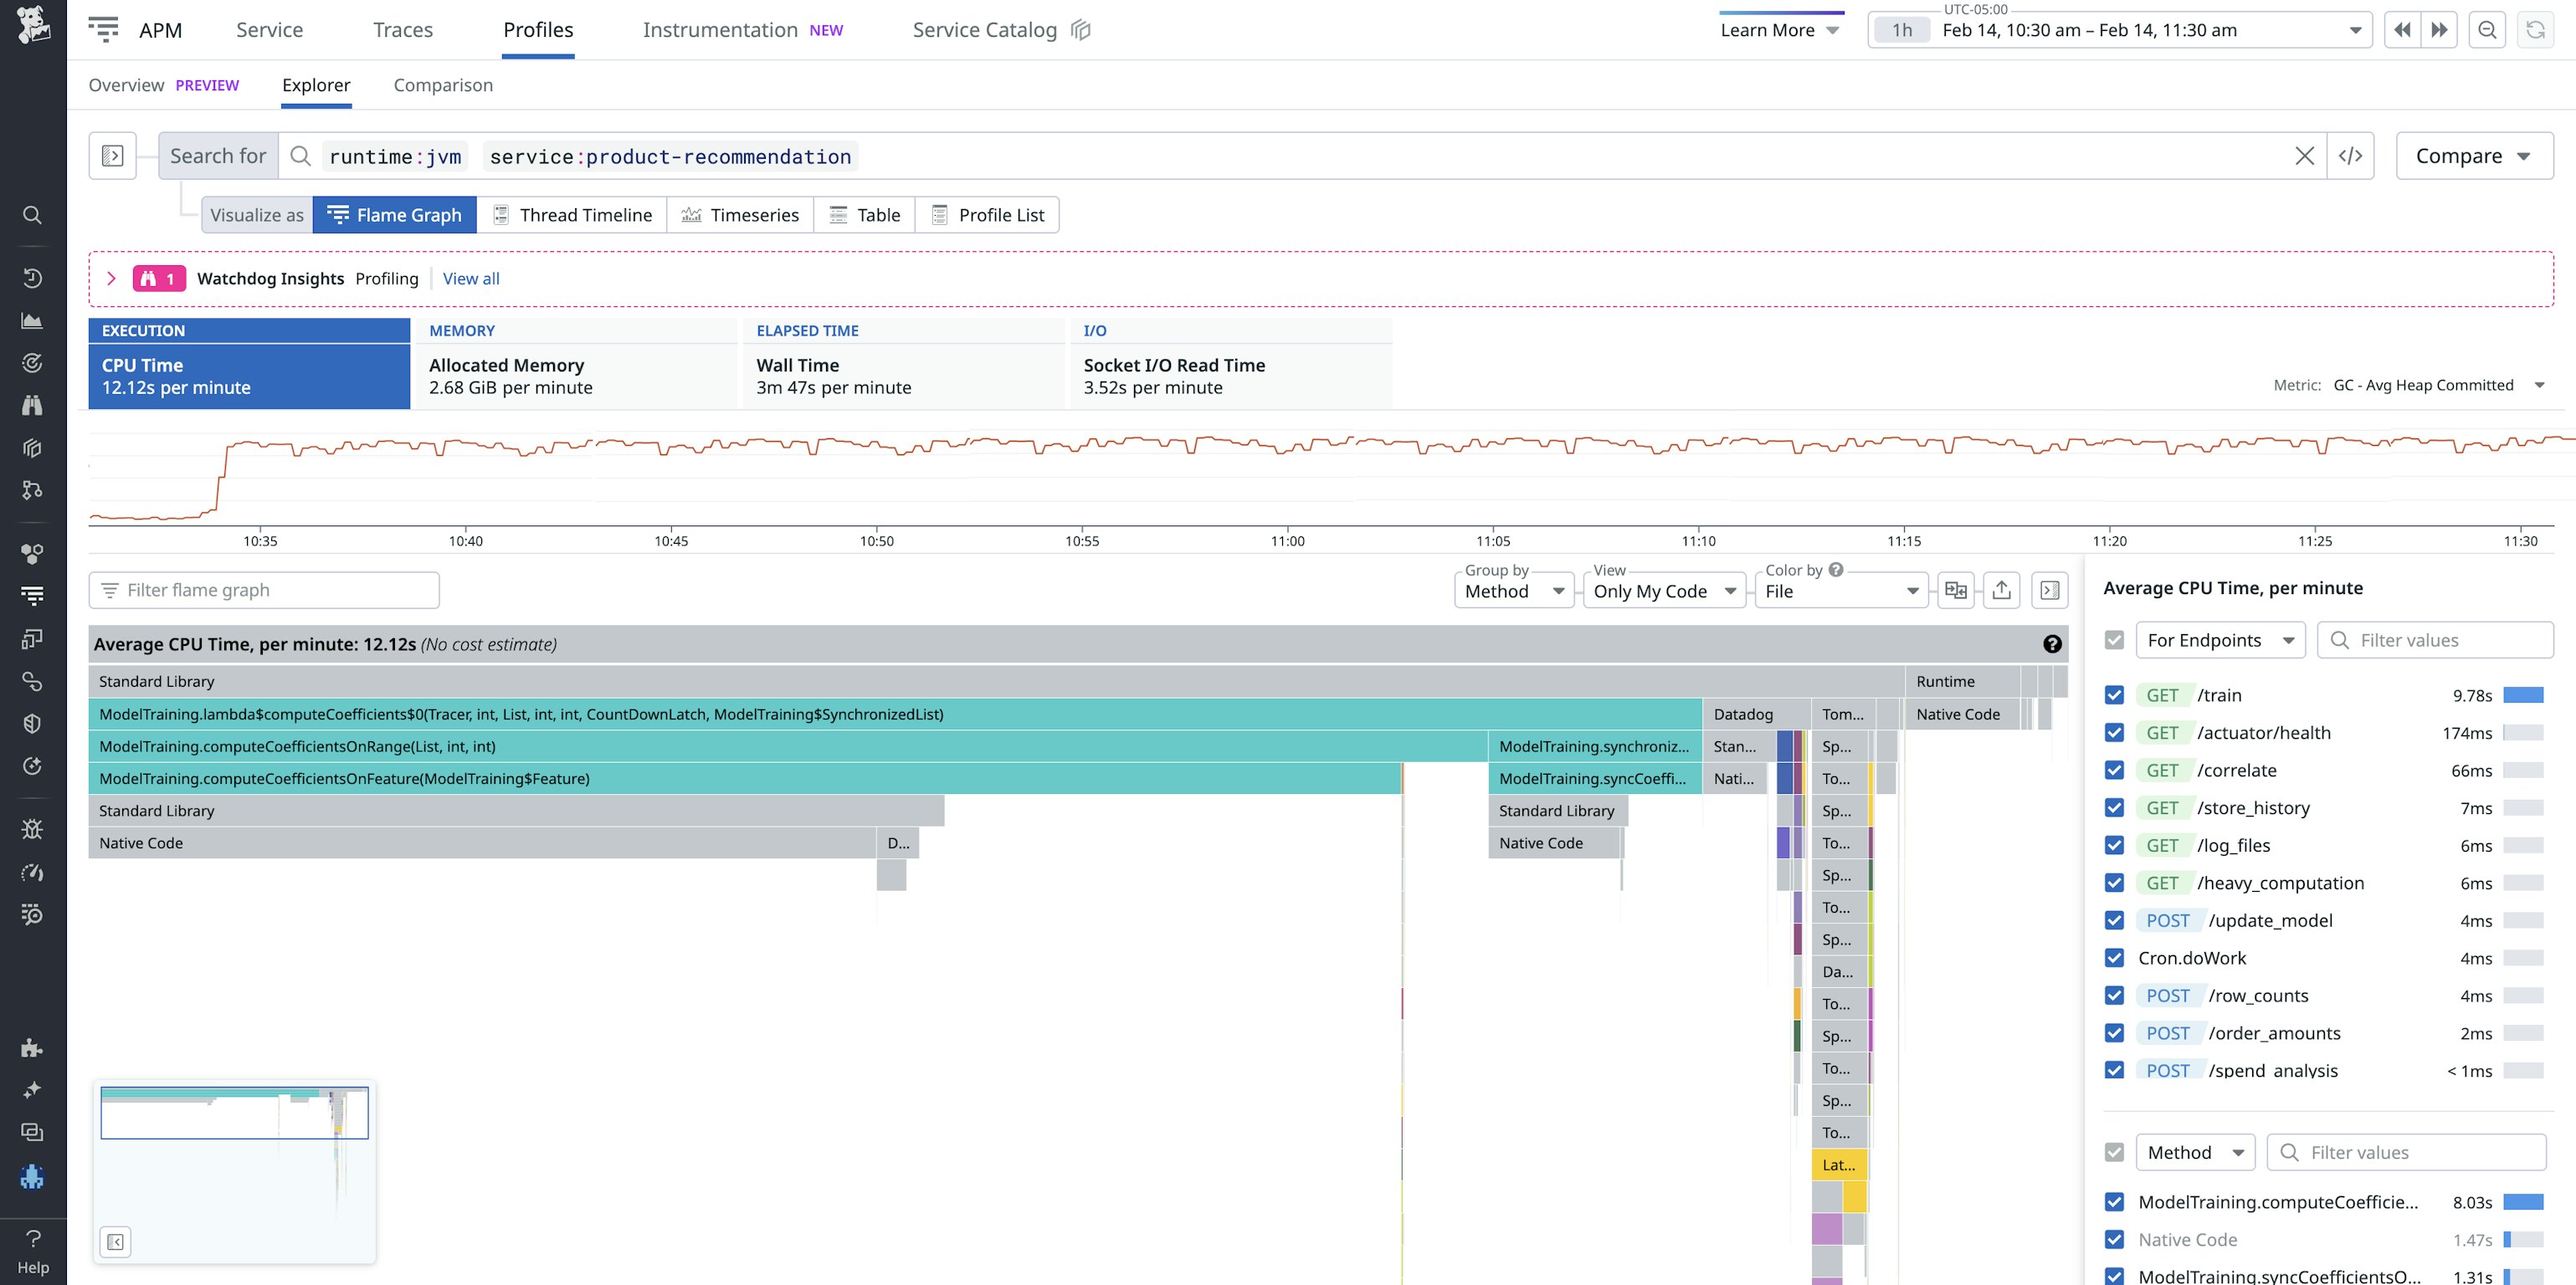This screenshot has height=1285, width=2576.
Task: Select the Watchdog binoculars icon in sidebar
Action: click(x=33, y=406)
